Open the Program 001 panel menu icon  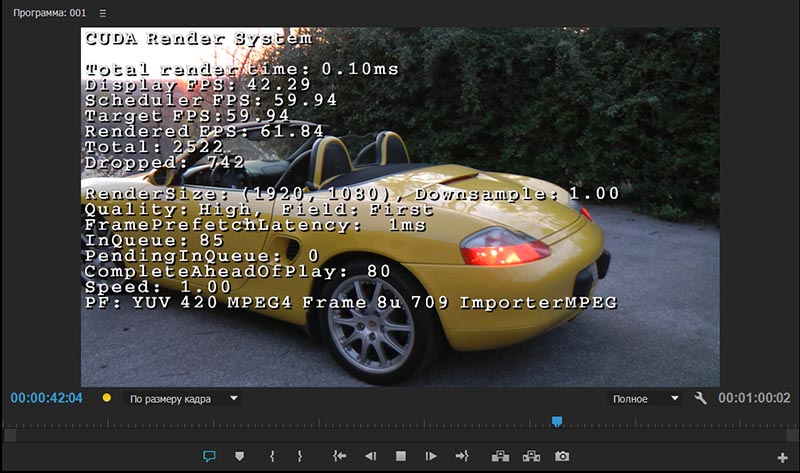click(103, 13)
